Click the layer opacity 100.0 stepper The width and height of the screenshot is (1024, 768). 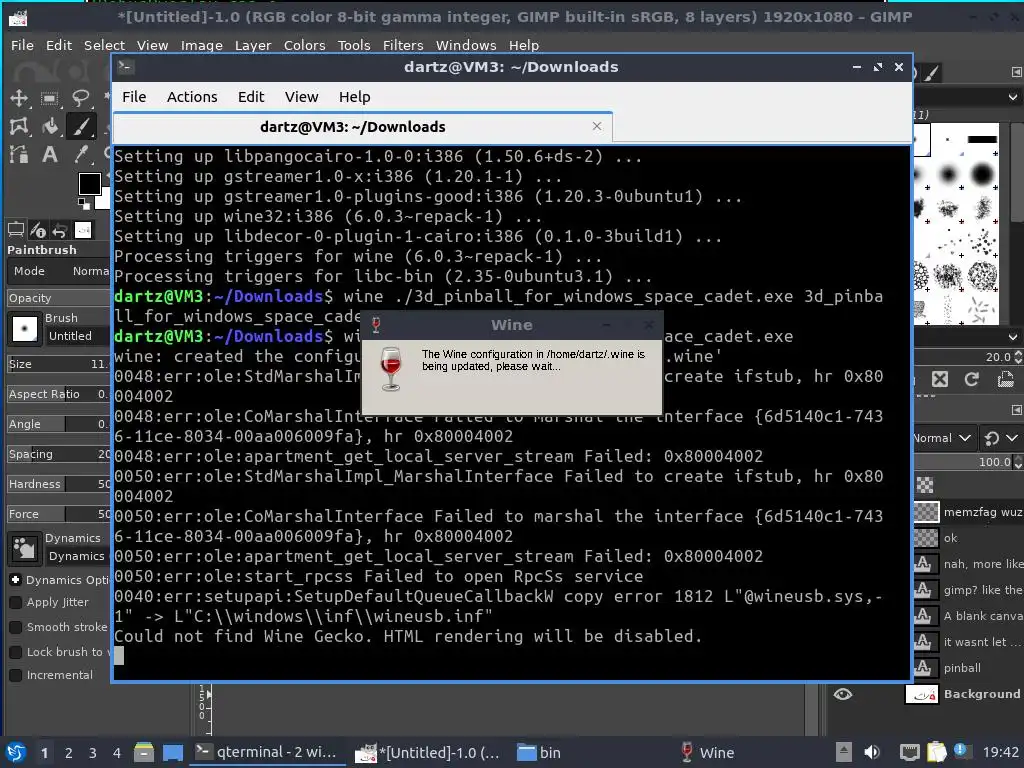1017,462
